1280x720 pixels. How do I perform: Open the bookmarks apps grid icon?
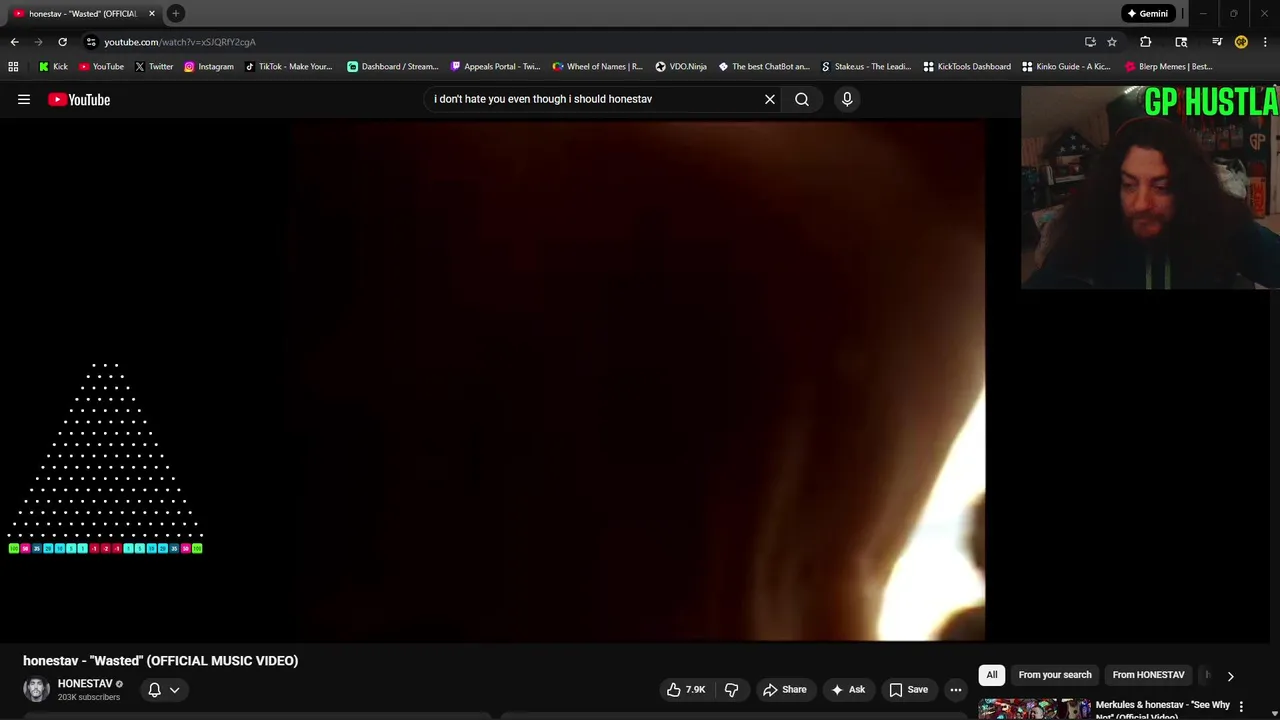tap(13, 67)
